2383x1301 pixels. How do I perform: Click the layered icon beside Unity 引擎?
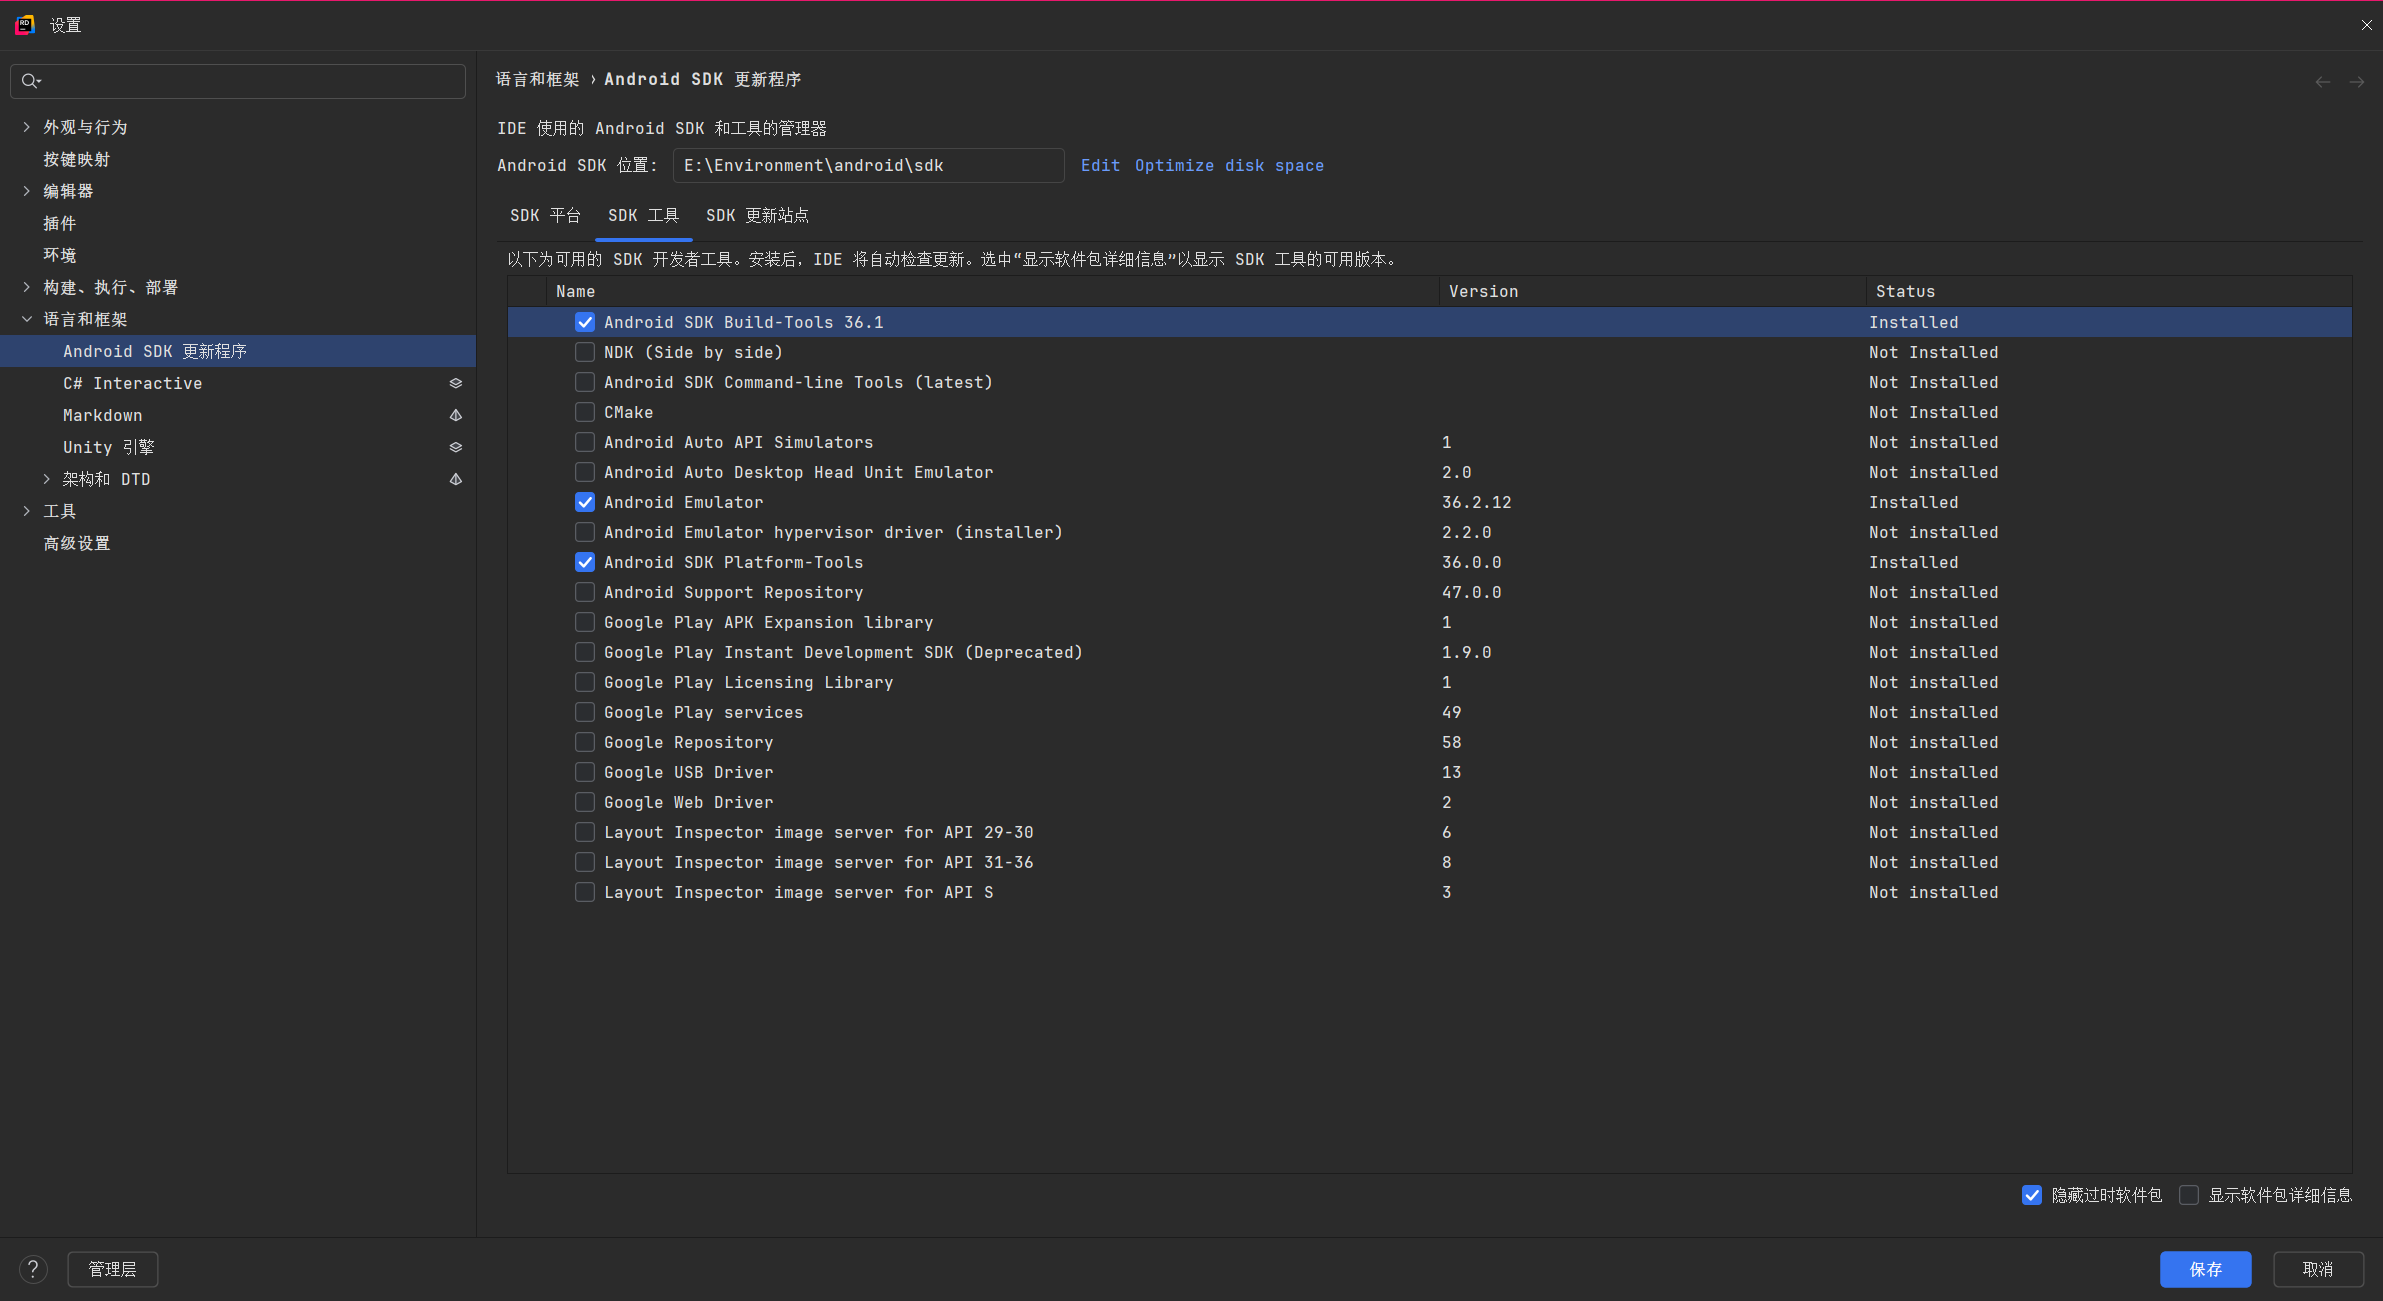click(455, 447)
